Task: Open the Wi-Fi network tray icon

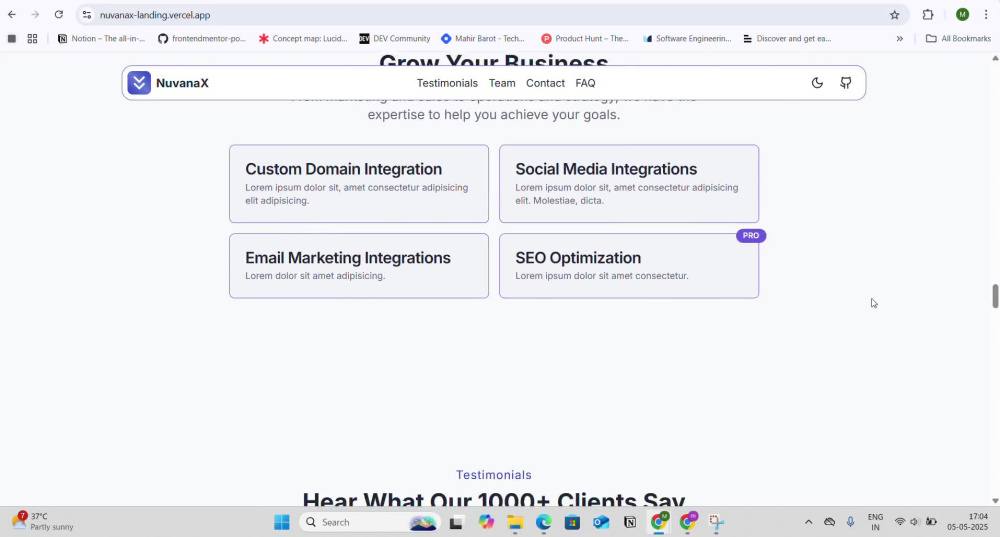Action: [x=899, y=522]
